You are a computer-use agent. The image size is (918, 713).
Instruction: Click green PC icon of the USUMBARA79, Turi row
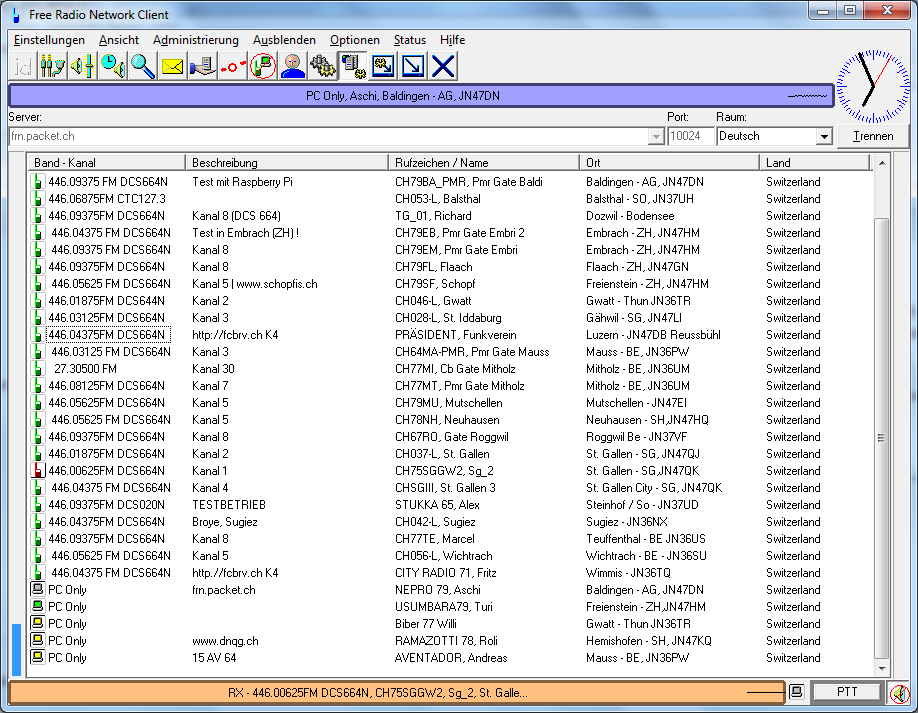37,606
